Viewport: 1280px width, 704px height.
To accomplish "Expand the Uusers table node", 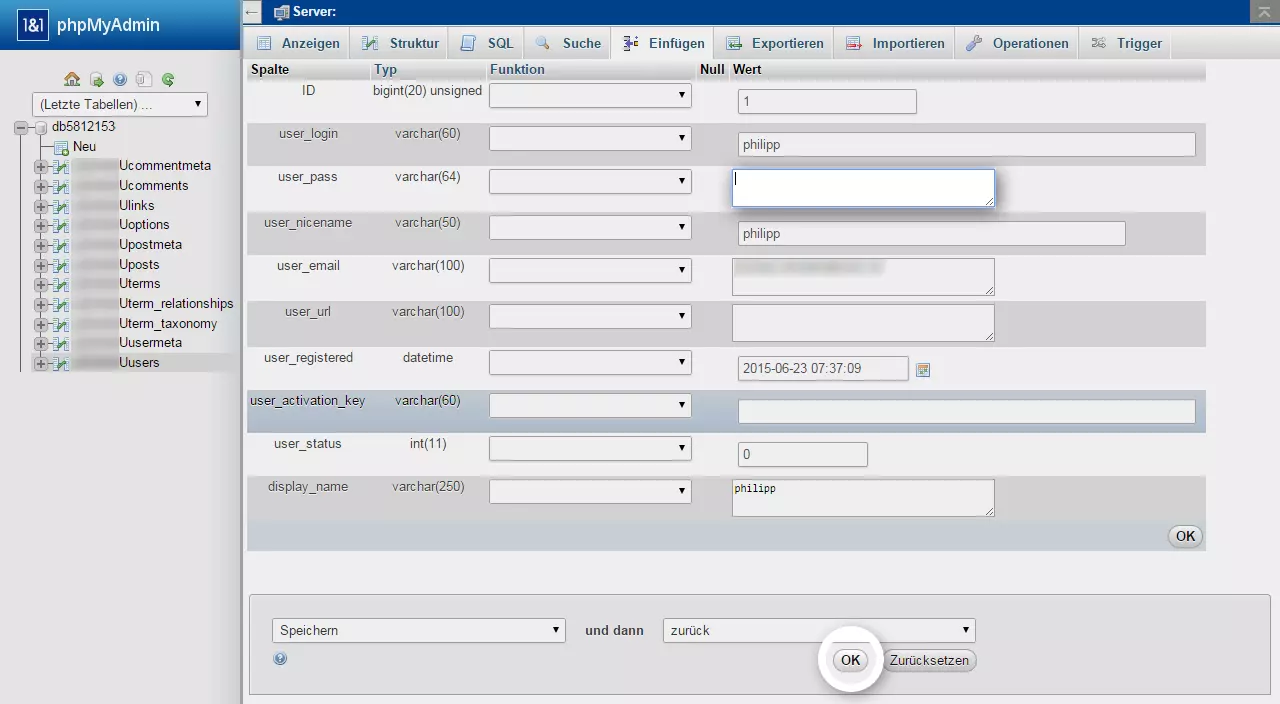I will [41, 363].
